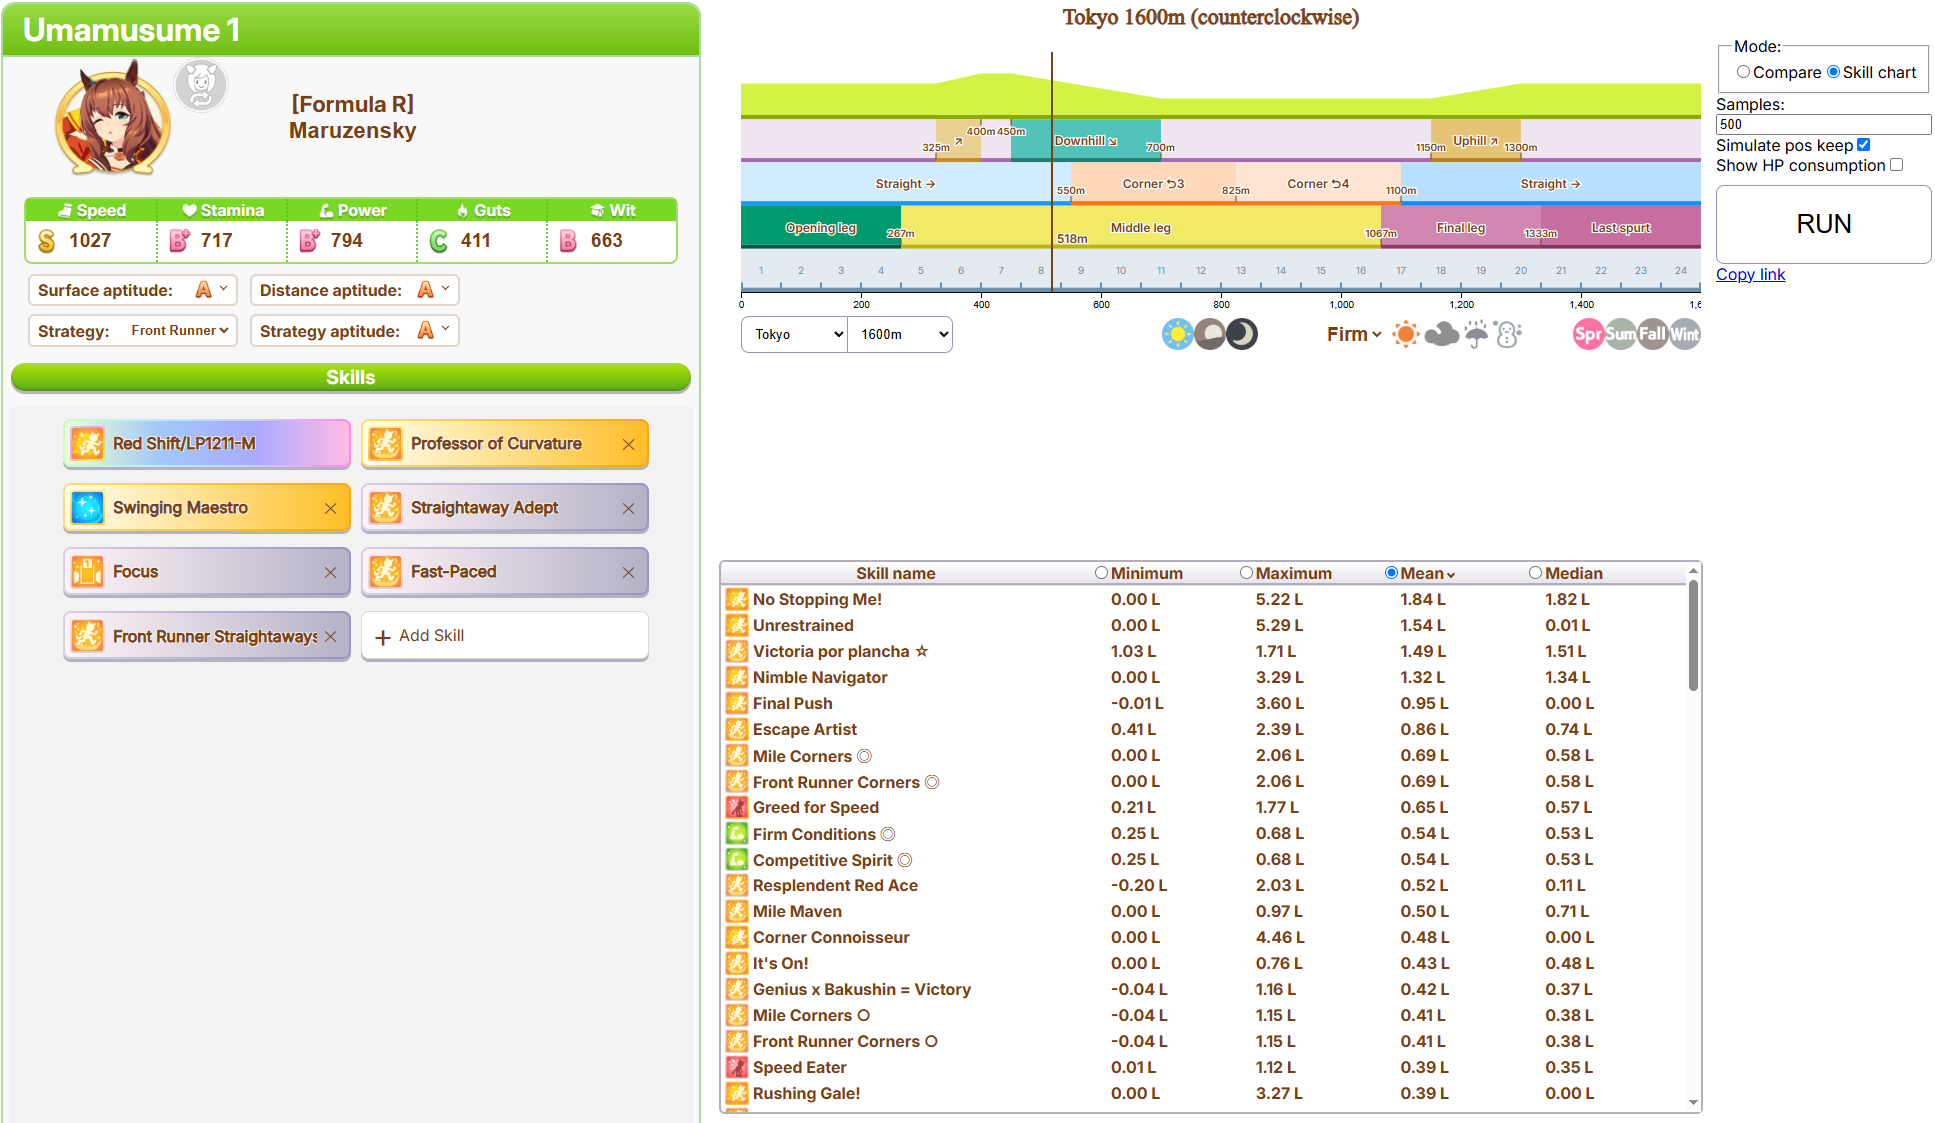Click the Firm Conditions green icon
Image resolution: width=1935 pixels, height=1123 pixels.
click(737, 833)
